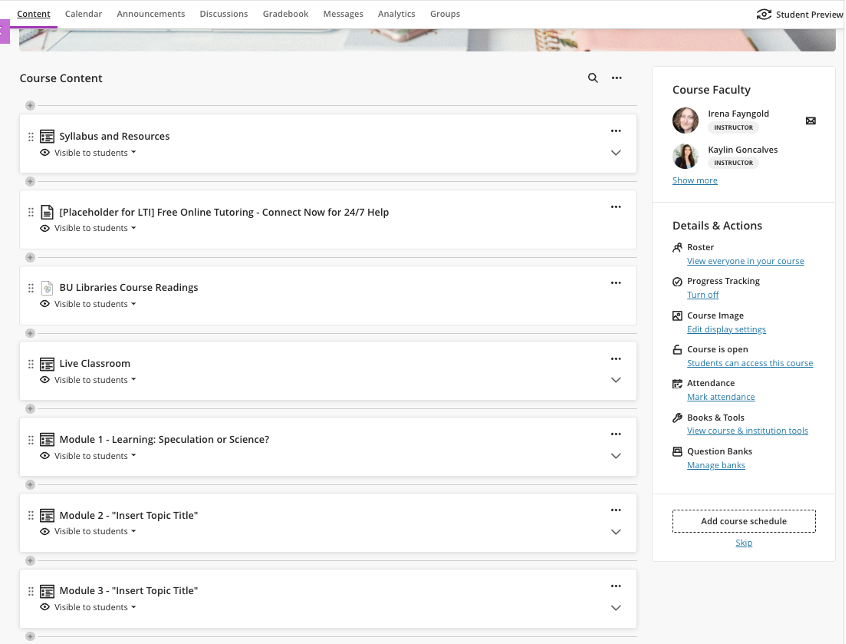The width and height of the screenshot is (846, 644).
Task: Open three-dot menu for Syllabus and Resources
Action: [x=616, y=131]
